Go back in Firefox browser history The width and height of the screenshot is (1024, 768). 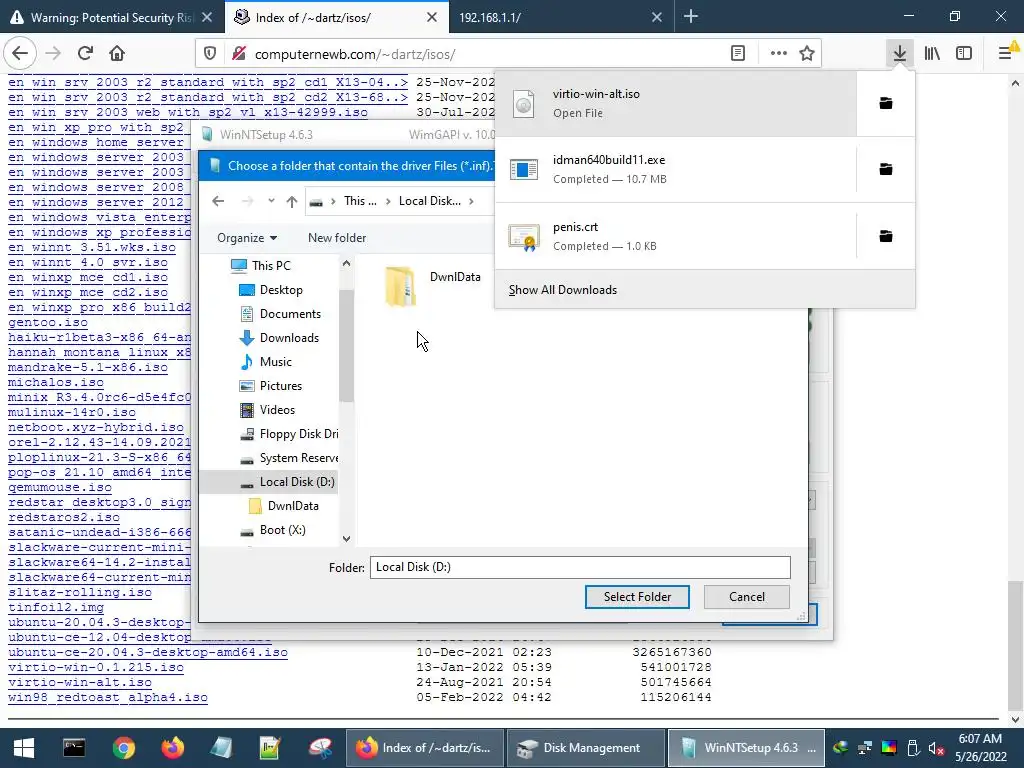(x=20, y=54)
